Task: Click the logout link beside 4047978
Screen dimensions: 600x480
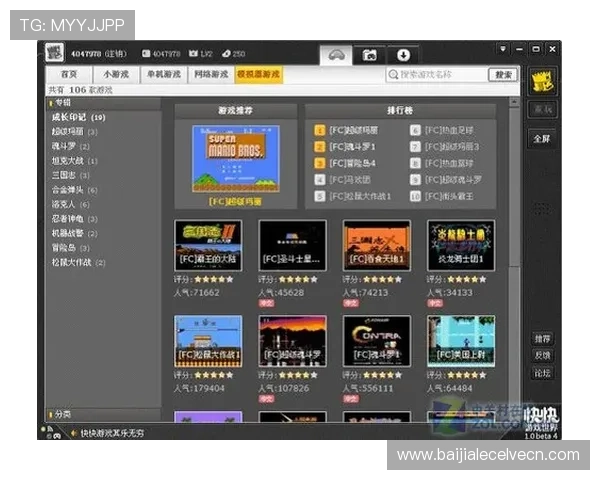Action: 116,54
